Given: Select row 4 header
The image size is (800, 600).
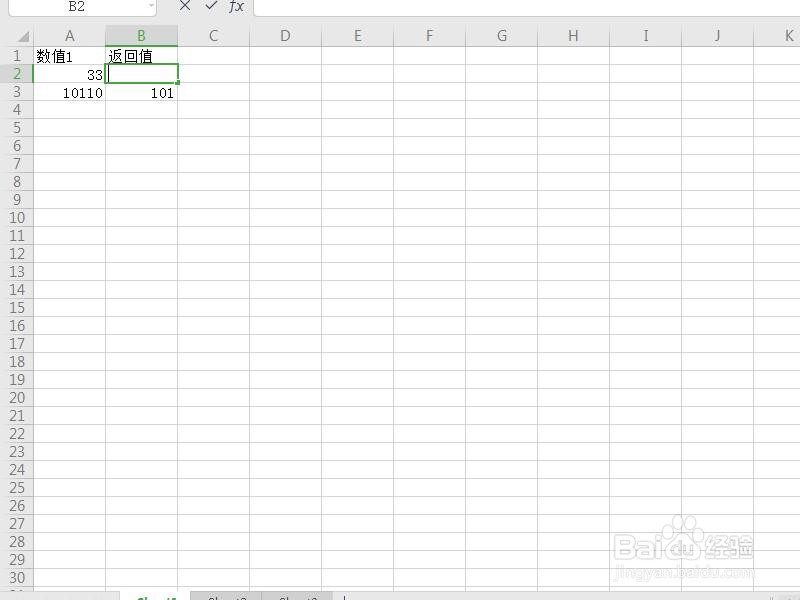Looking at the screenshot, I should [17, 110].
